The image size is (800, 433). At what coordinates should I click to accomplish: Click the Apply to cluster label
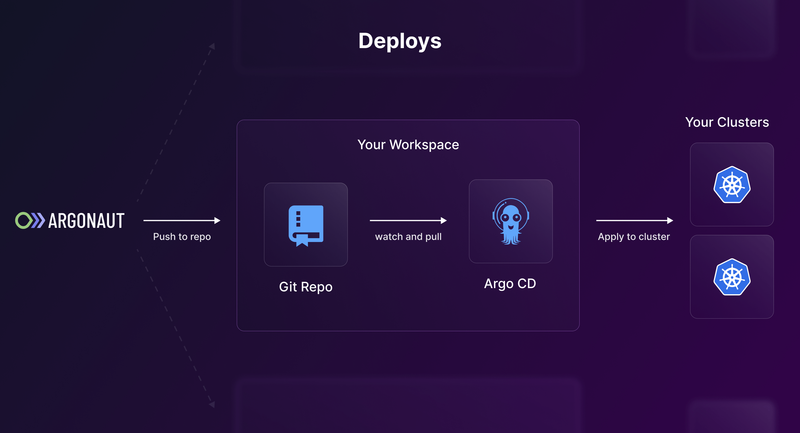pos(633,237)
